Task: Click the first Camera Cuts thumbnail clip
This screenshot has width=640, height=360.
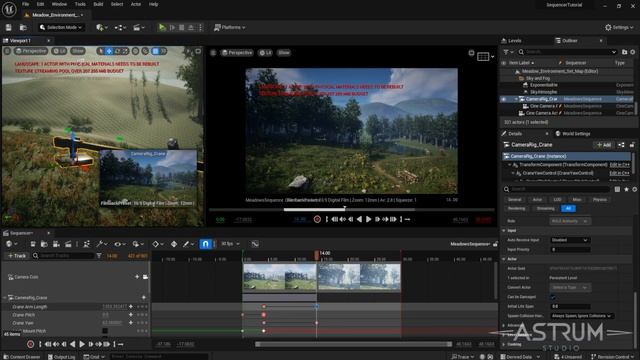Action: 280,277
